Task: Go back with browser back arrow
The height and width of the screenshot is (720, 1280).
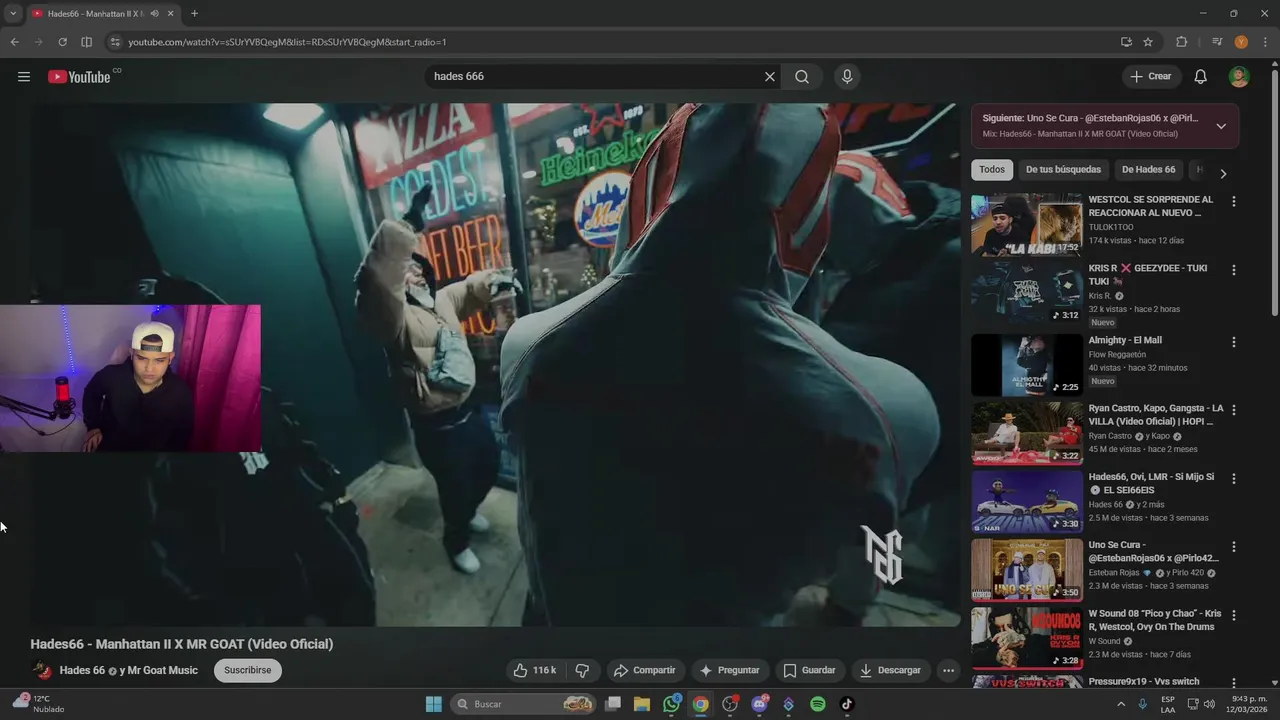Action: tap(14, 42)
